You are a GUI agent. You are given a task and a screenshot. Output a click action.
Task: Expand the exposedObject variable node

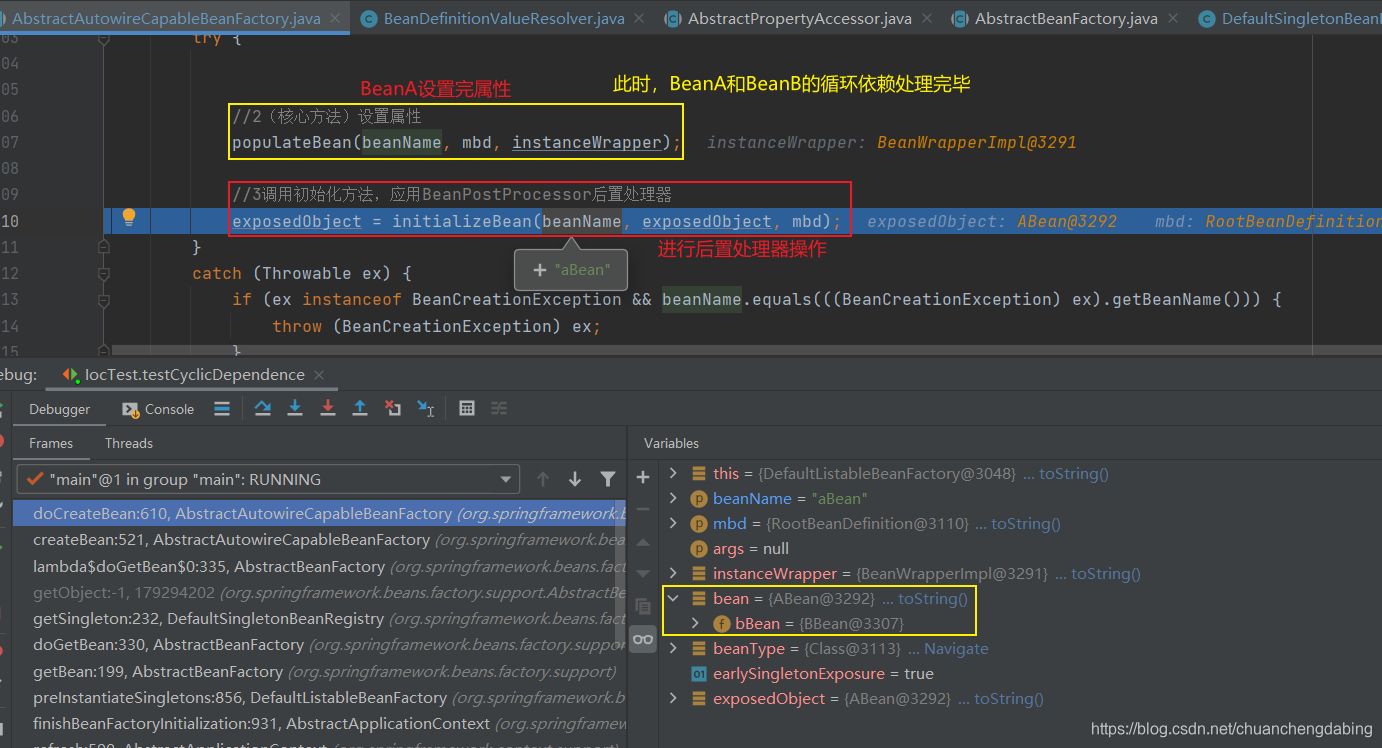coord(673,698)
